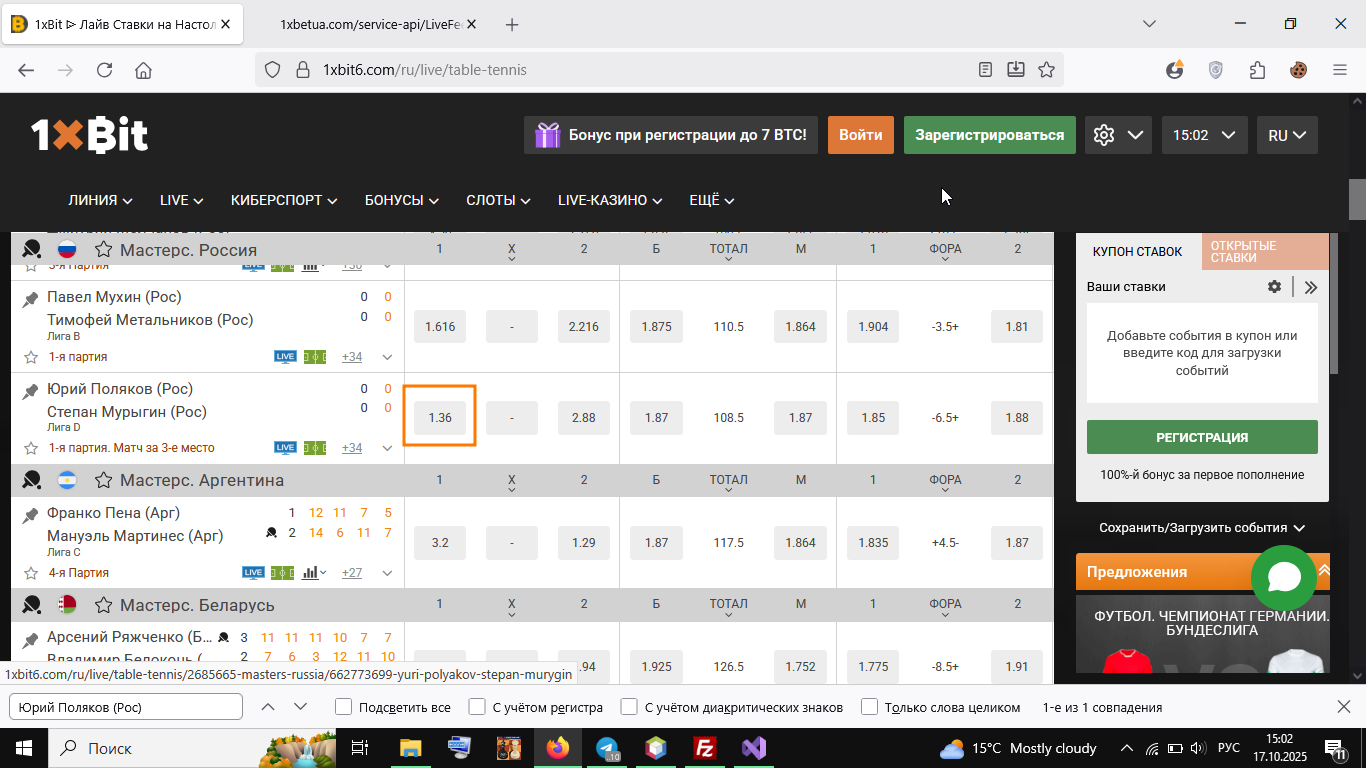Image resolution: width=1366 pixels, height=768 pixels.
Task: Expand markets for Франко Пена match
Action: [x=387, y=573]
